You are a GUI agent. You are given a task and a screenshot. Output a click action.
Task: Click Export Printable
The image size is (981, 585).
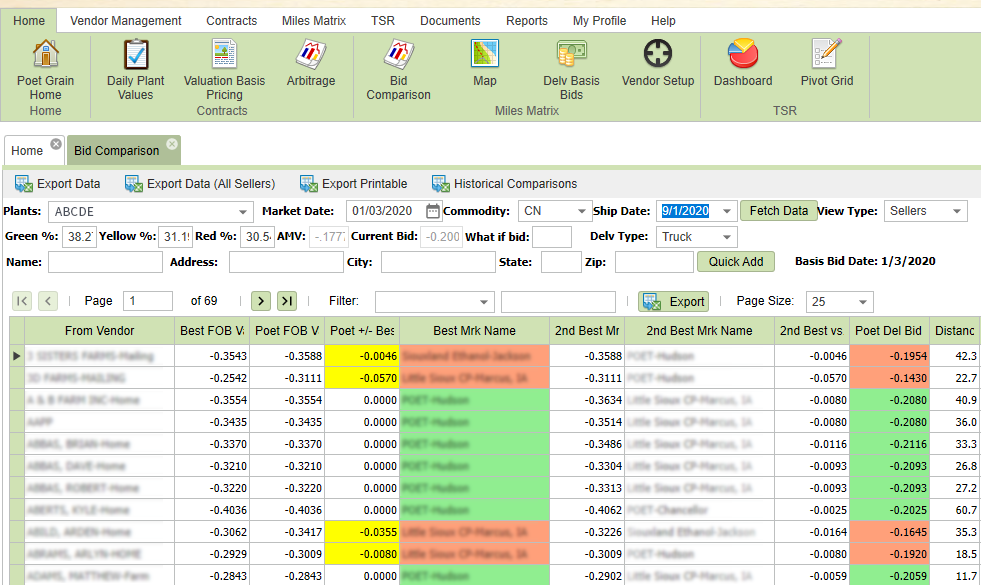[353, 184]
